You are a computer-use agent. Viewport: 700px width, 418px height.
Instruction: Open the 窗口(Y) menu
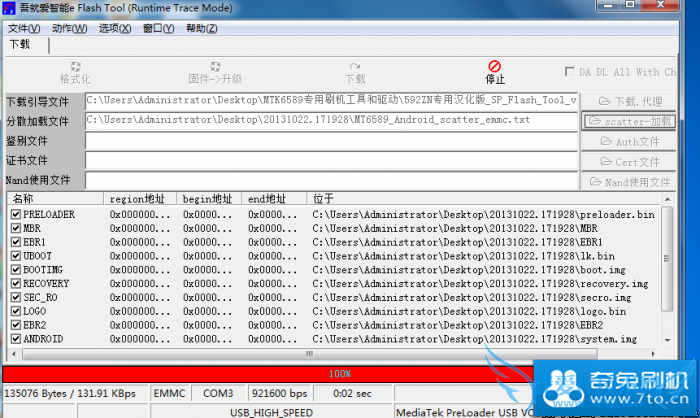(158, 29)
